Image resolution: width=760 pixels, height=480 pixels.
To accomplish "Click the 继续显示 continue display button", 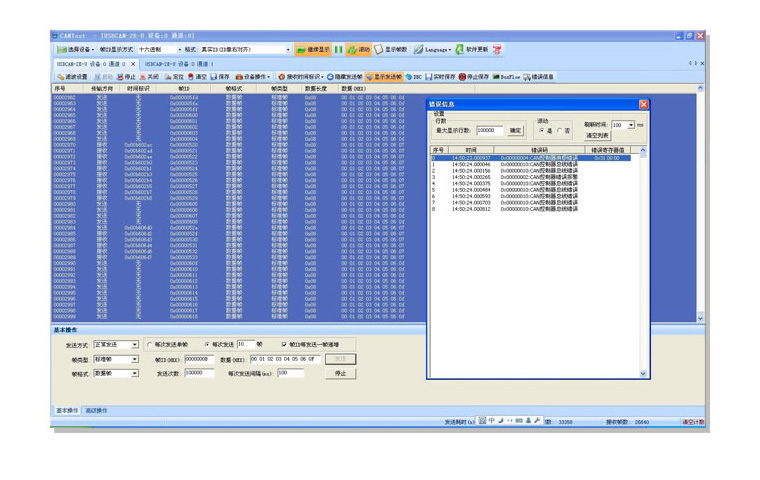I will tap(313, 49).
